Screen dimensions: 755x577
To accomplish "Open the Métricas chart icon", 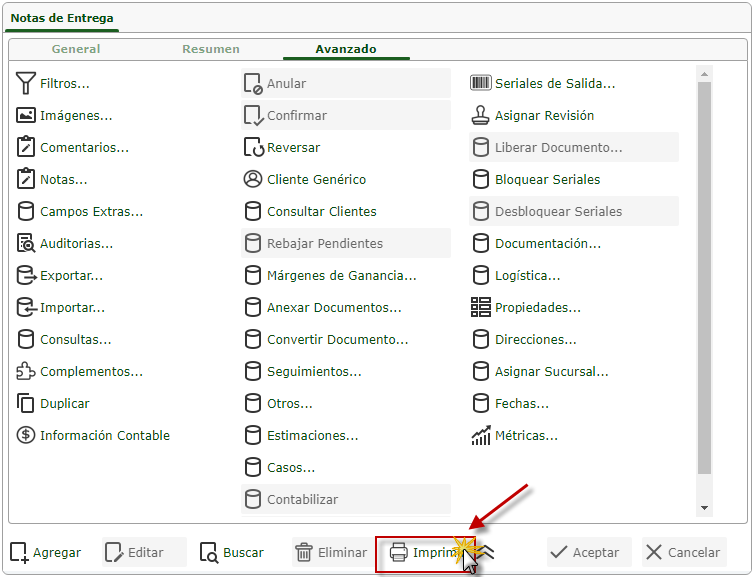I will coord(481,435).
